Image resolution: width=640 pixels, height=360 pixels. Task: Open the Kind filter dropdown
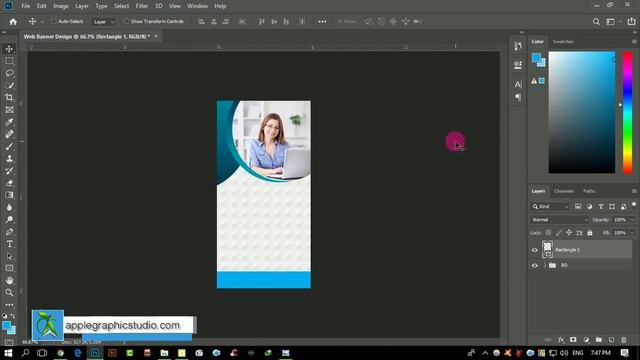pos(550,207)
